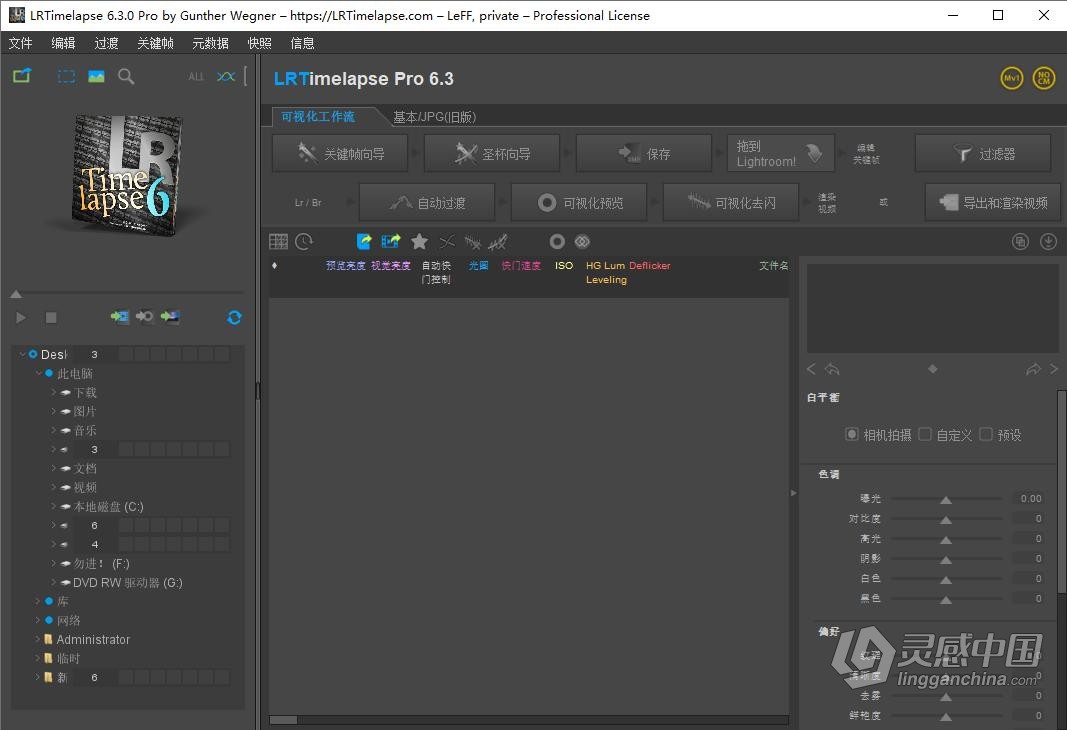
Task: Expand the 库 tree node
Action: tap(37, 601)
